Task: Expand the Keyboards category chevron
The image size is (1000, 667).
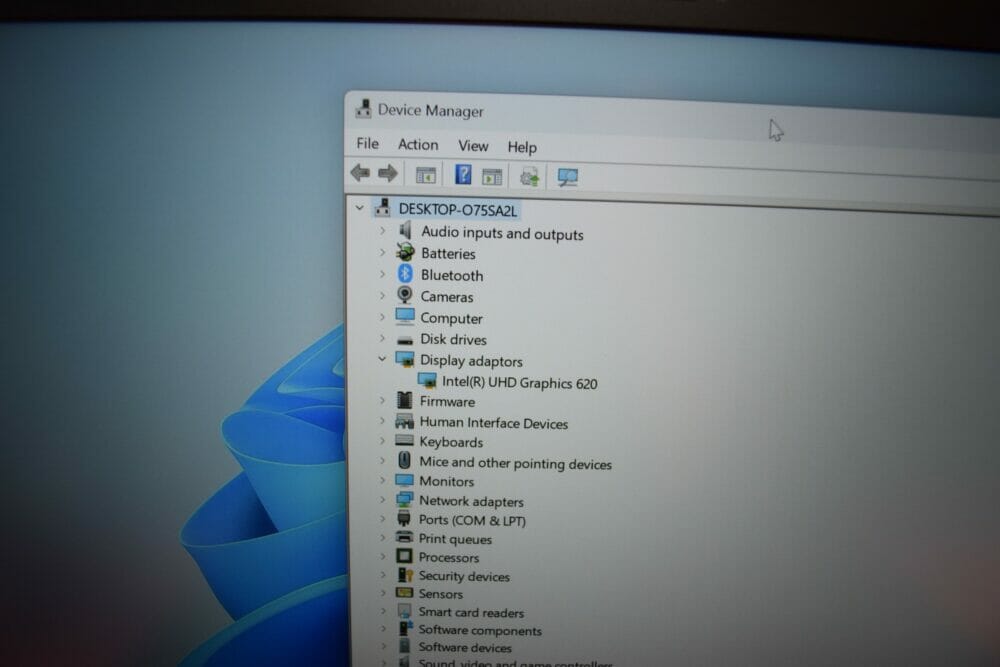Action: [x=383, y=440]
